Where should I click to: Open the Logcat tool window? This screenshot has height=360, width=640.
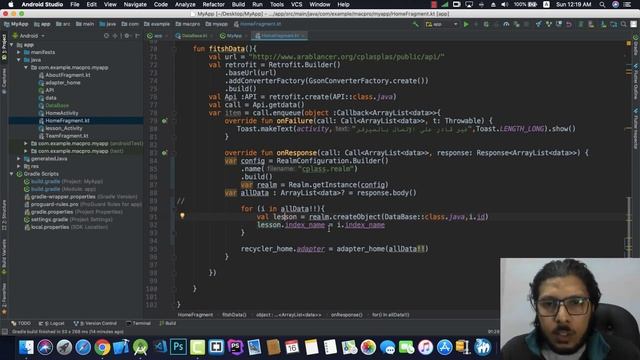click(x=52, y=323)
